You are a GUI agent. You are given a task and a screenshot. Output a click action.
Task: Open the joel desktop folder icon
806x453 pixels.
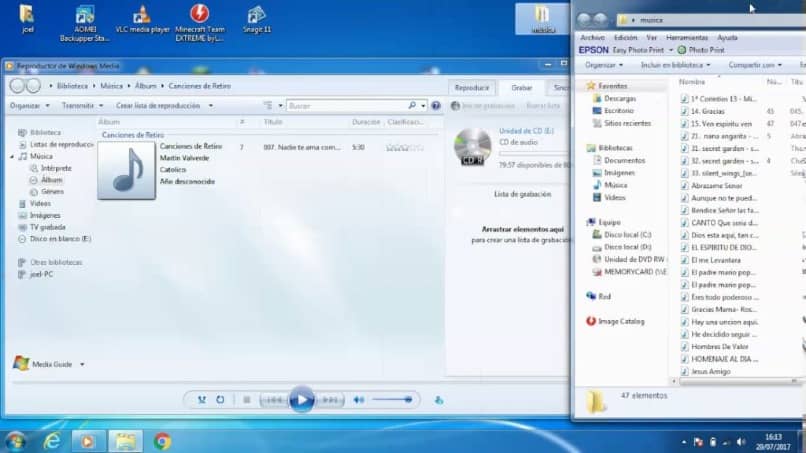28,19
